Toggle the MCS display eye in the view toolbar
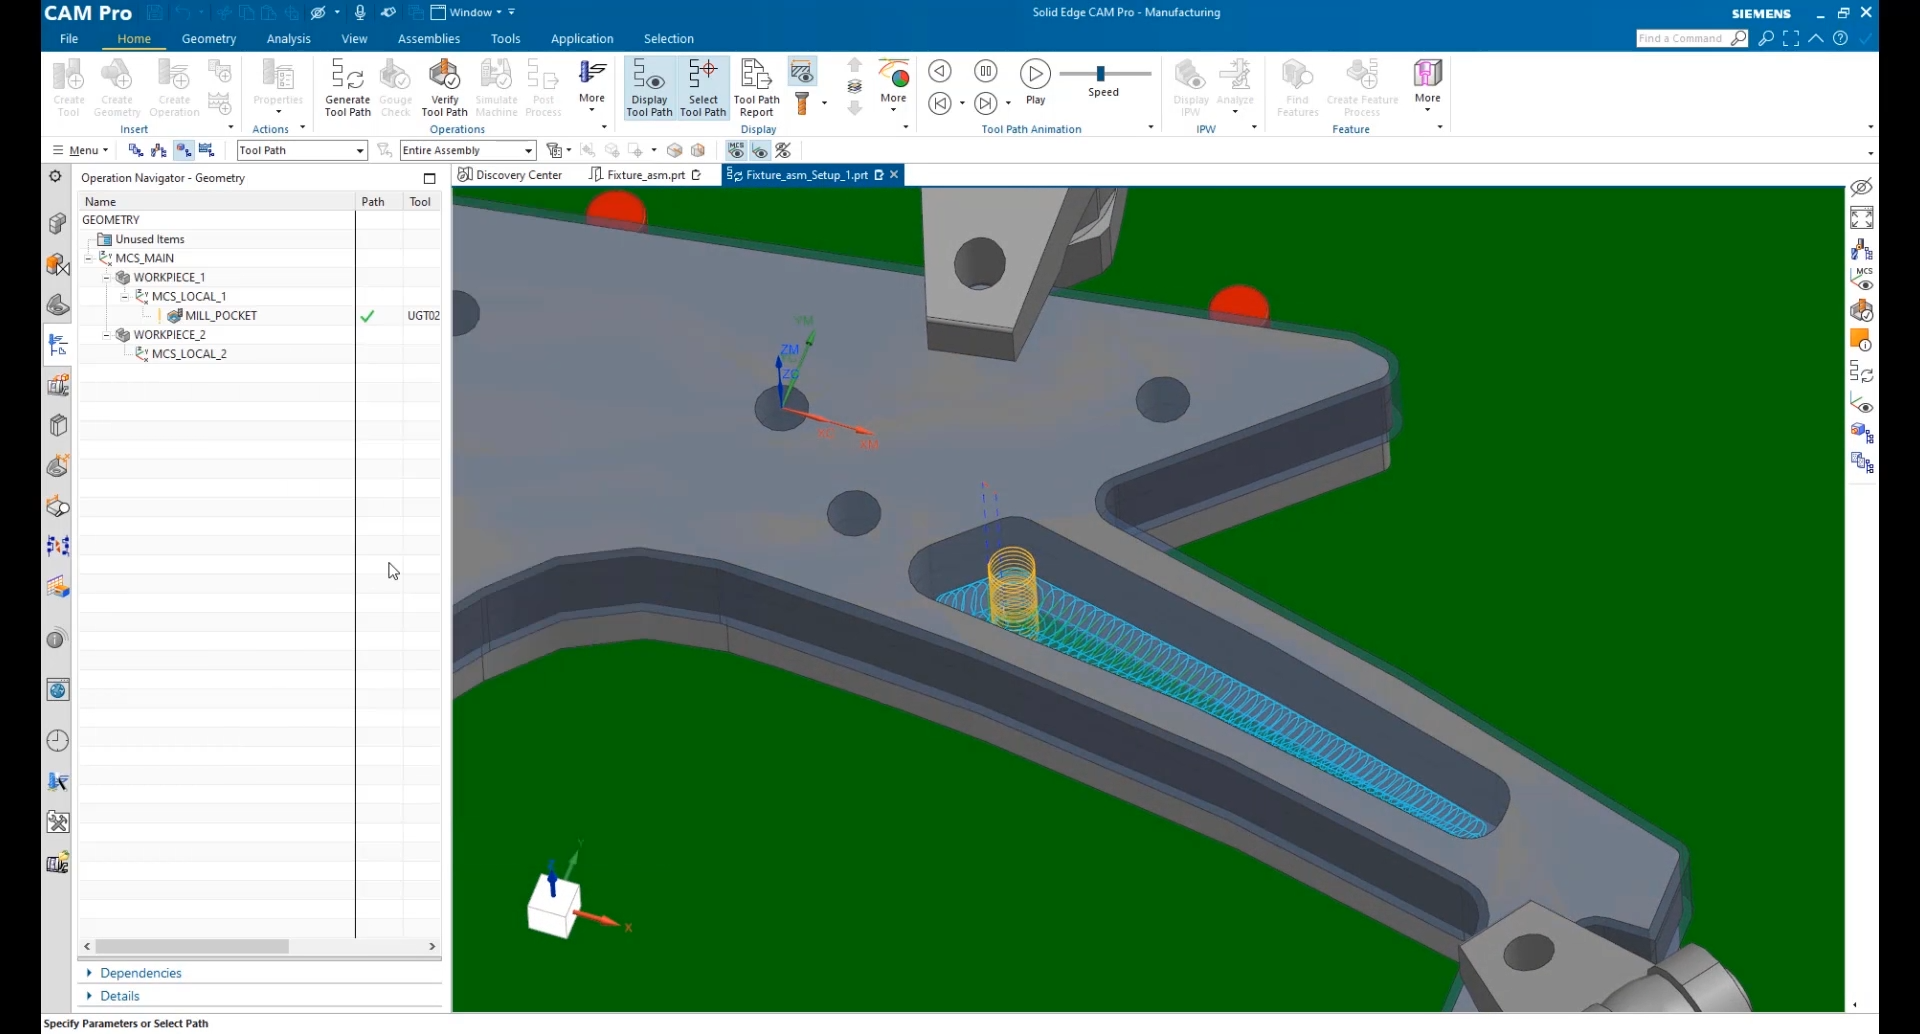1920x1034 pixels. 736,150
